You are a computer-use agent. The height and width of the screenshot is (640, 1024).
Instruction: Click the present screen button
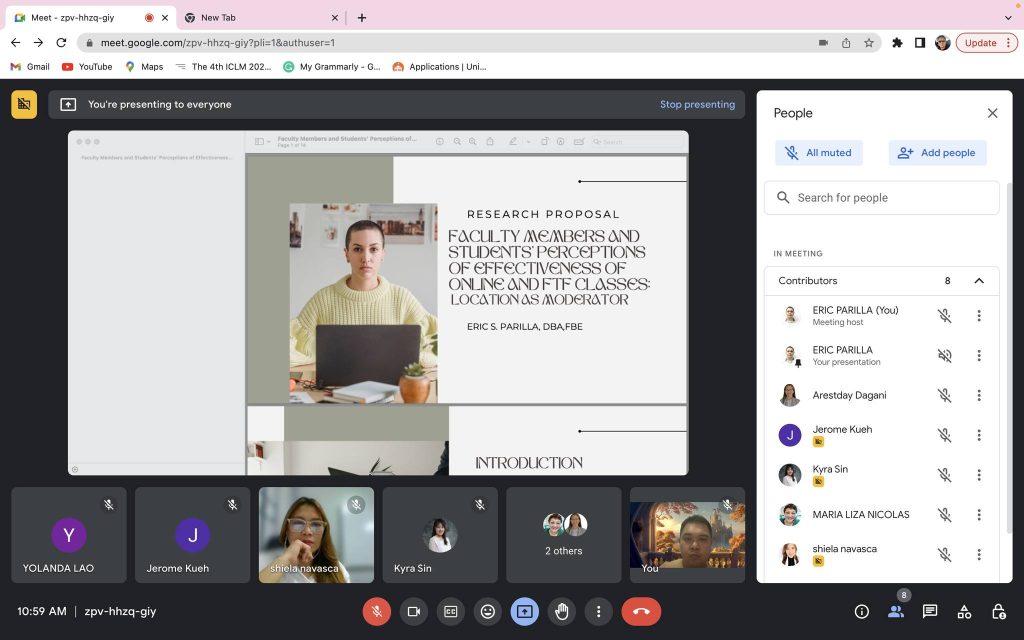click(525, 611)
